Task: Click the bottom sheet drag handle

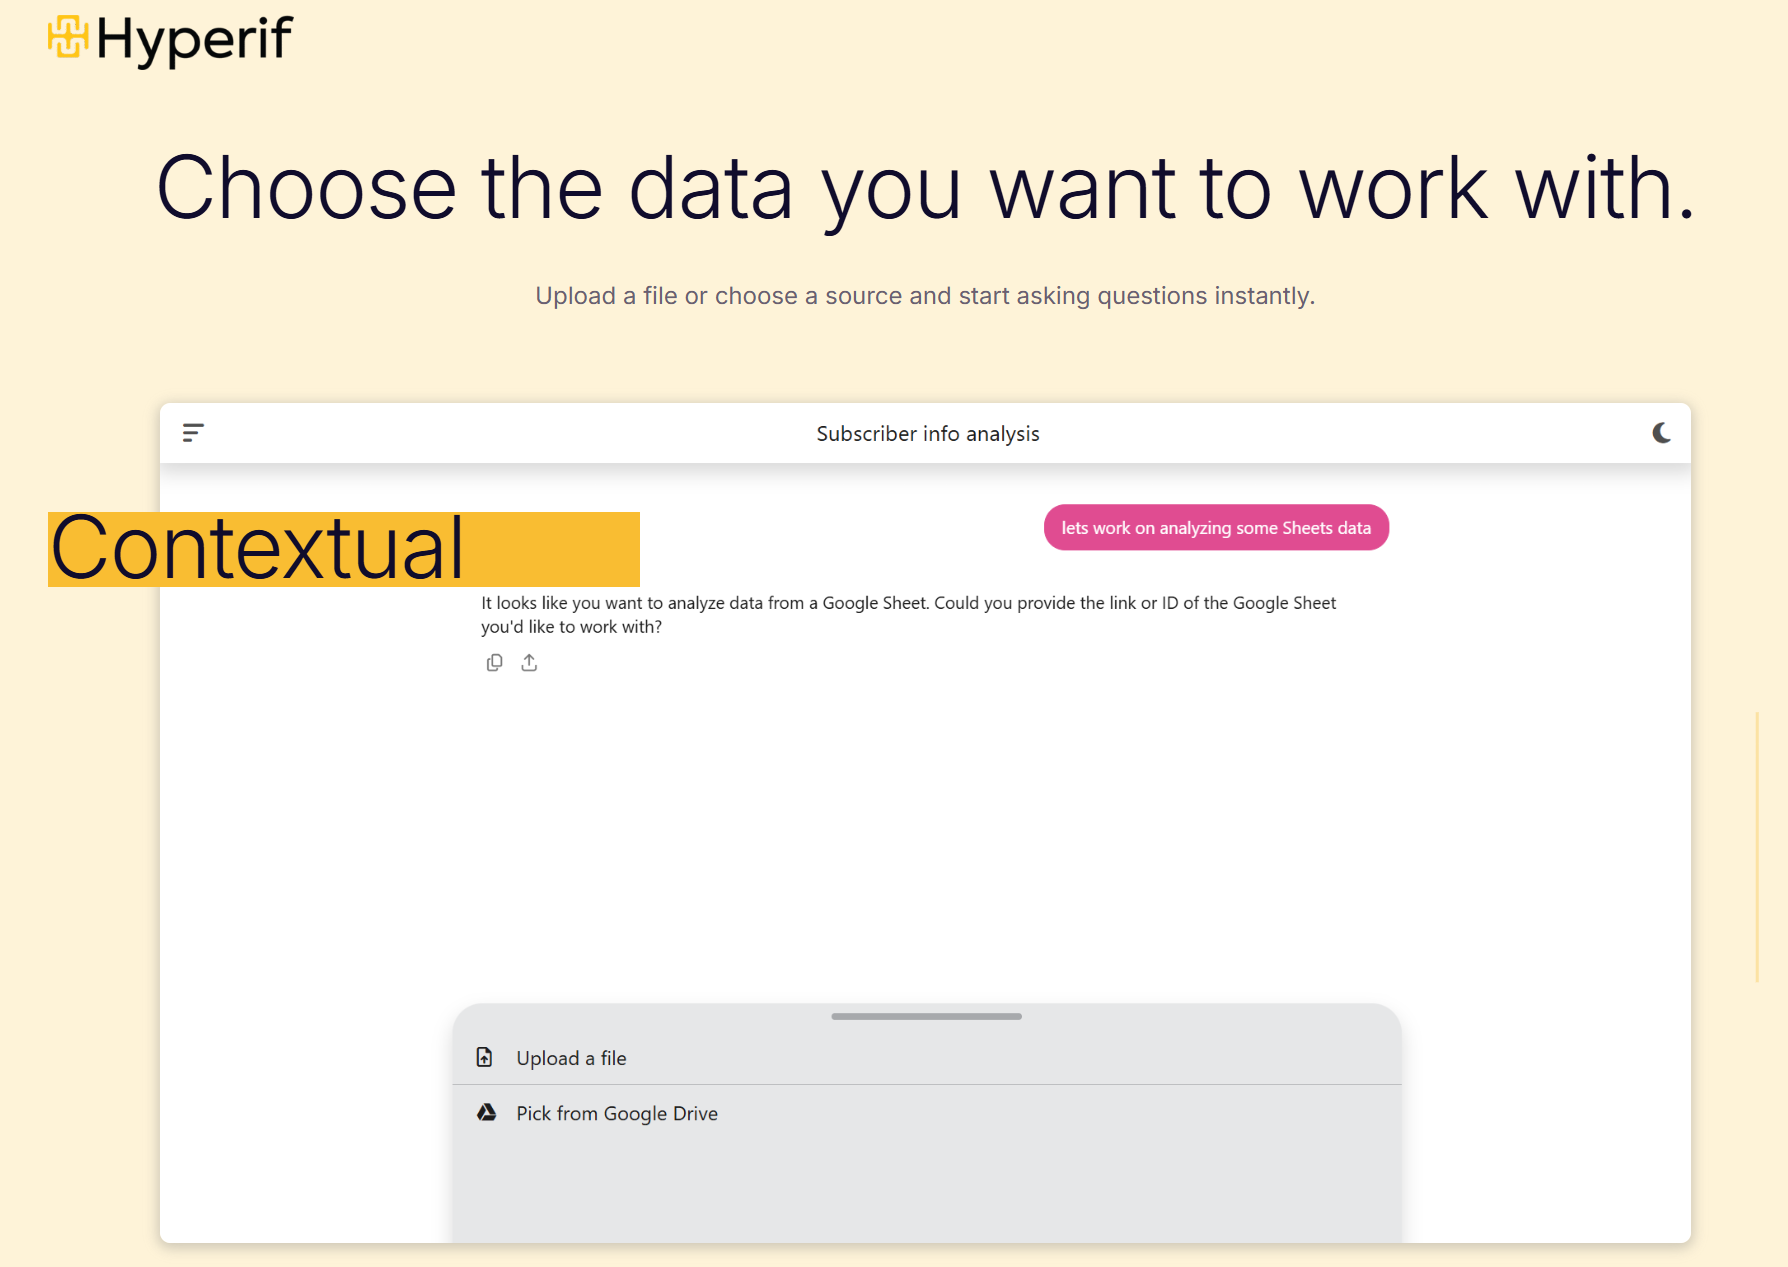Action: (926, 1016)
